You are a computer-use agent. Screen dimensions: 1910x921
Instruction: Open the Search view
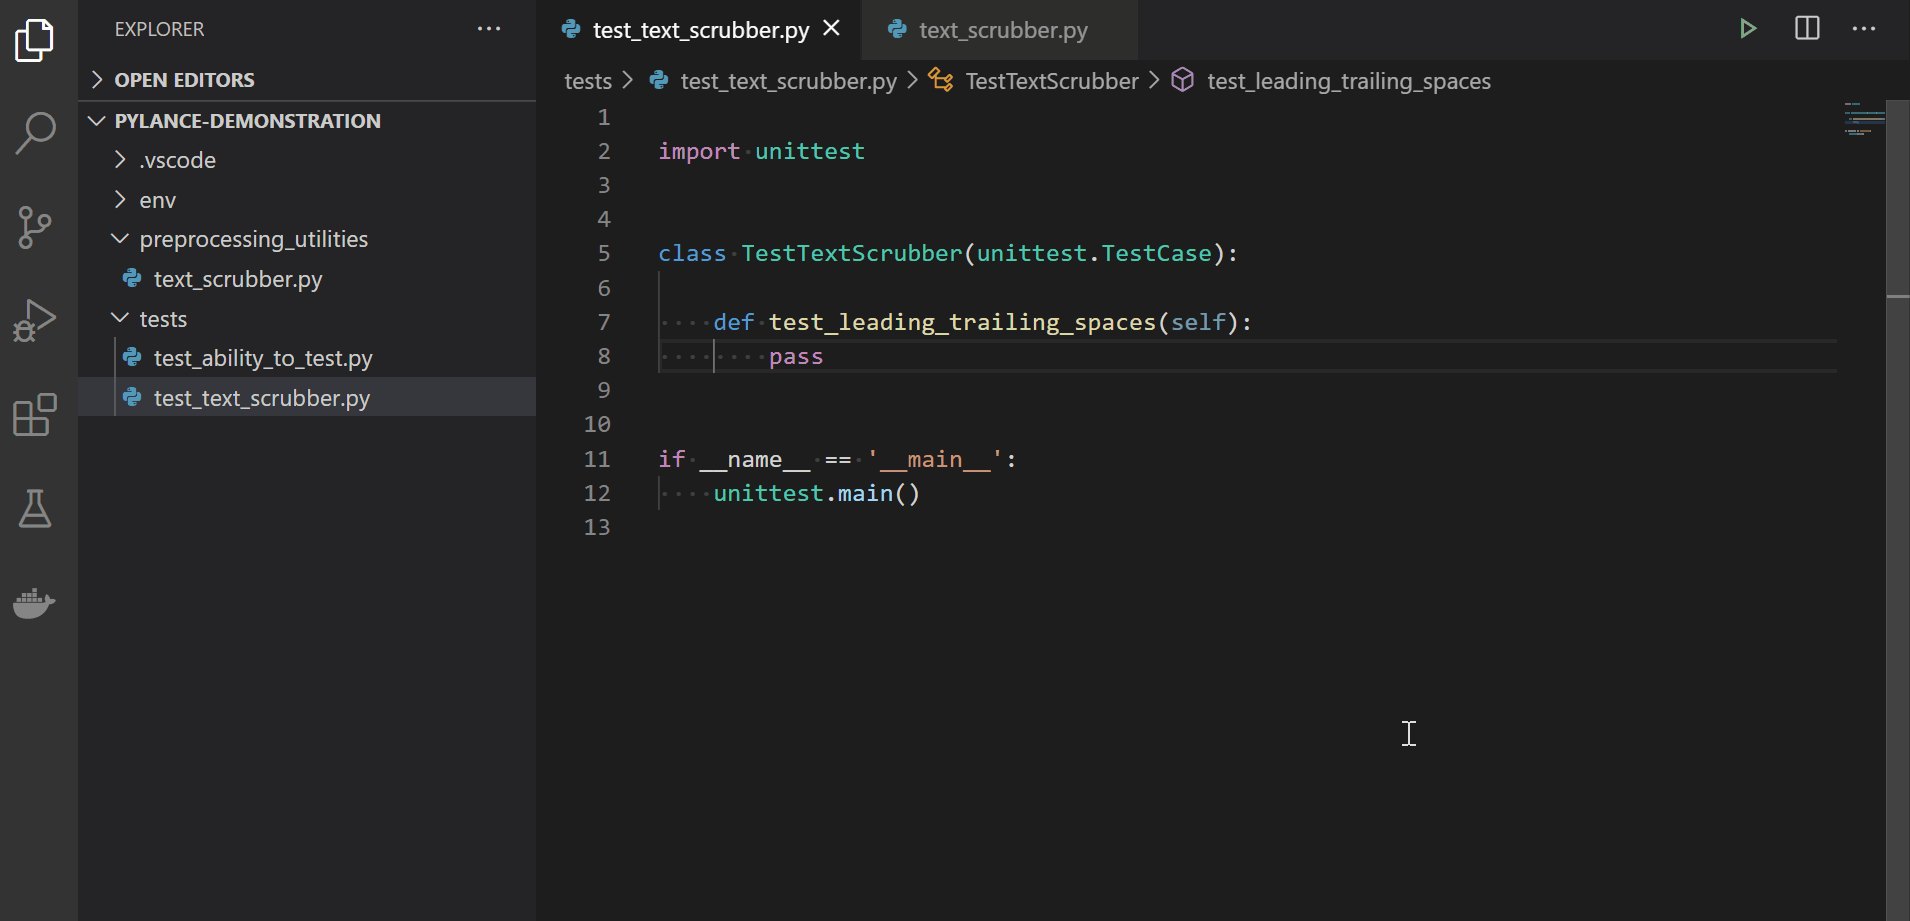[x=36, y=133]
